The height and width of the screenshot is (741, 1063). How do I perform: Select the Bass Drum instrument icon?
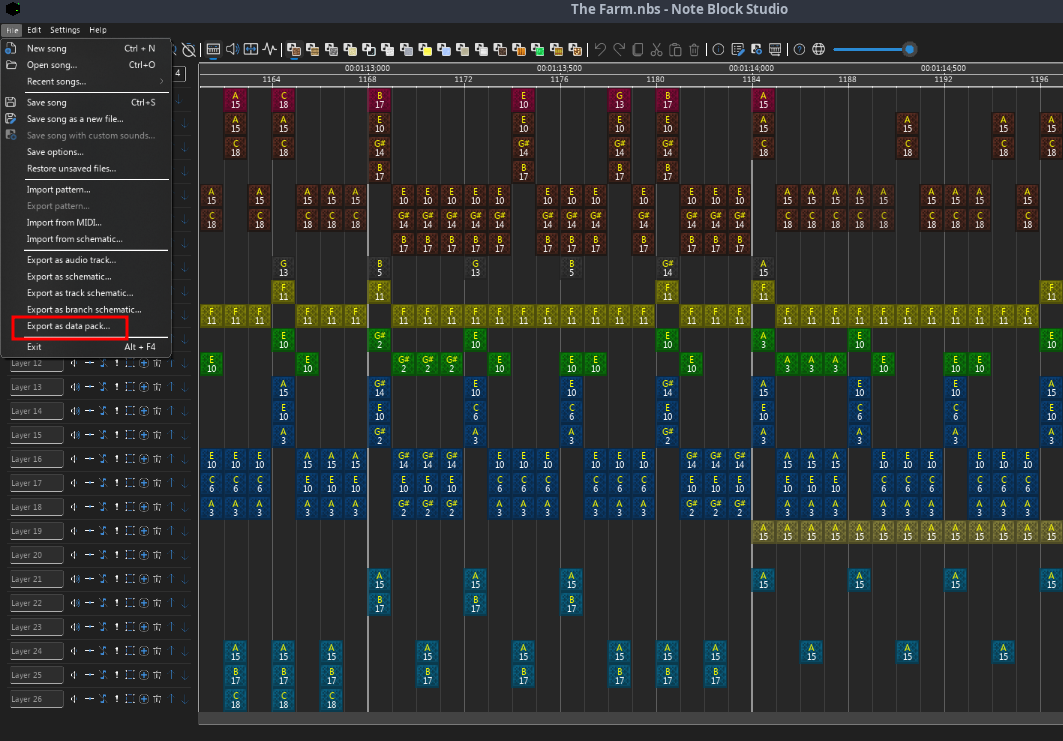[x=332, y=49]
